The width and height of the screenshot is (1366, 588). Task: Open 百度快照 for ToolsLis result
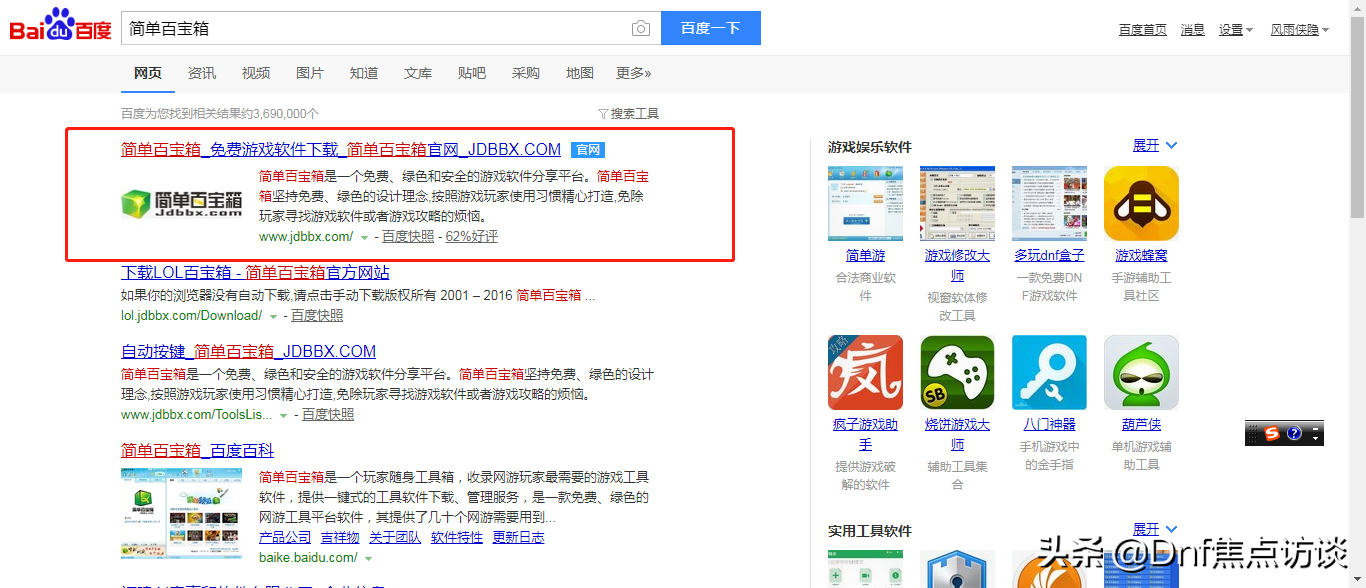[328, 414]
